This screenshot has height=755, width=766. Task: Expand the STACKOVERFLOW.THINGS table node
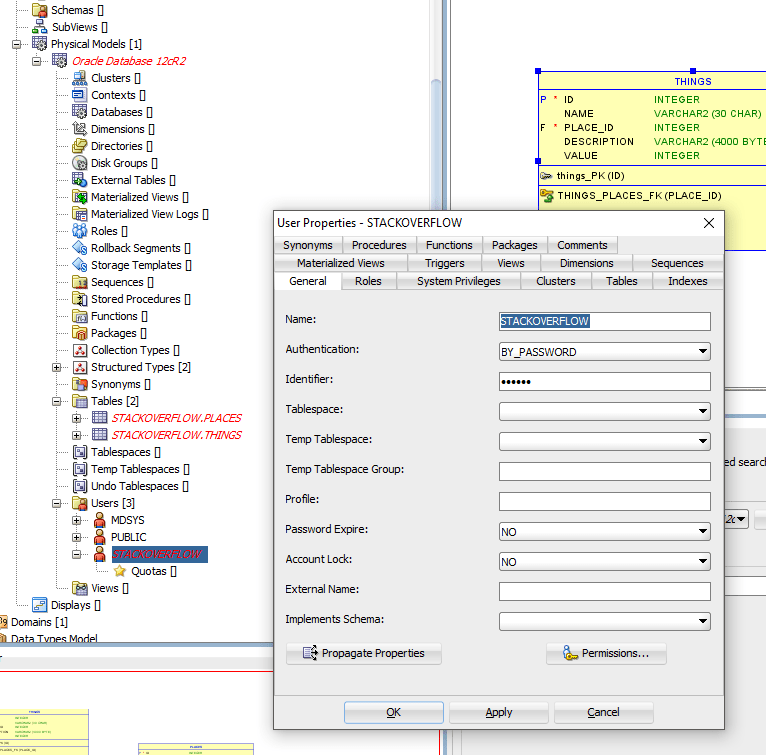point(77,435)
